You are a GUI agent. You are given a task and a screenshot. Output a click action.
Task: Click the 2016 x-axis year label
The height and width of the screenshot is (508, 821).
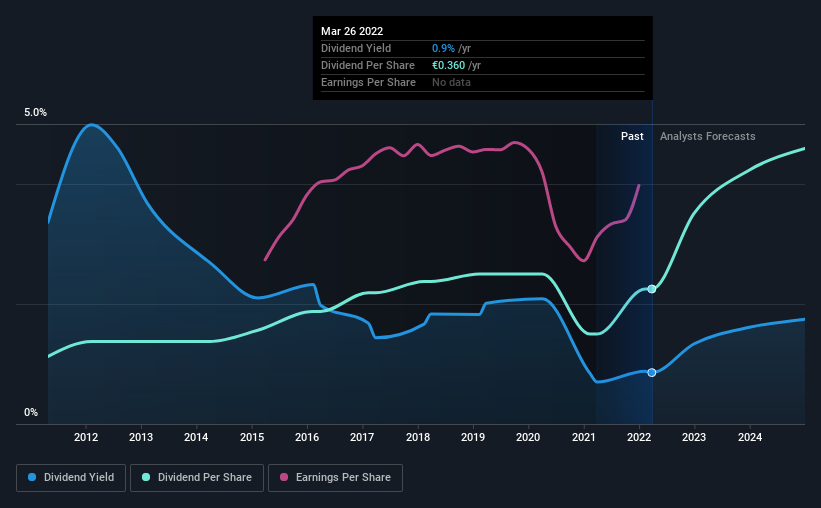point(307,437)
